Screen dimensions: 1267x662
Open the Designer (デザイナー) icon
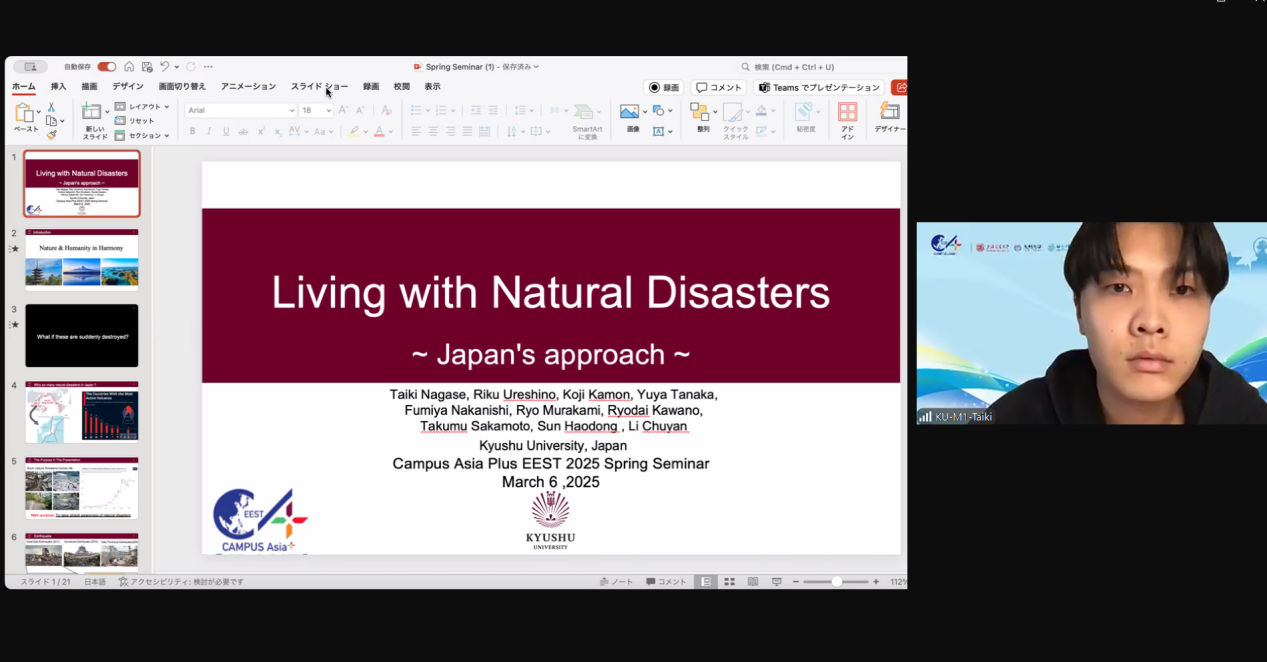click(888, 112)
